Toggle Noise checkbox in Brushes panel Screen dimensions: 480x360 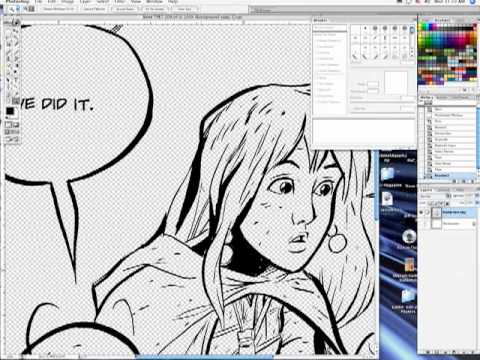316,77
